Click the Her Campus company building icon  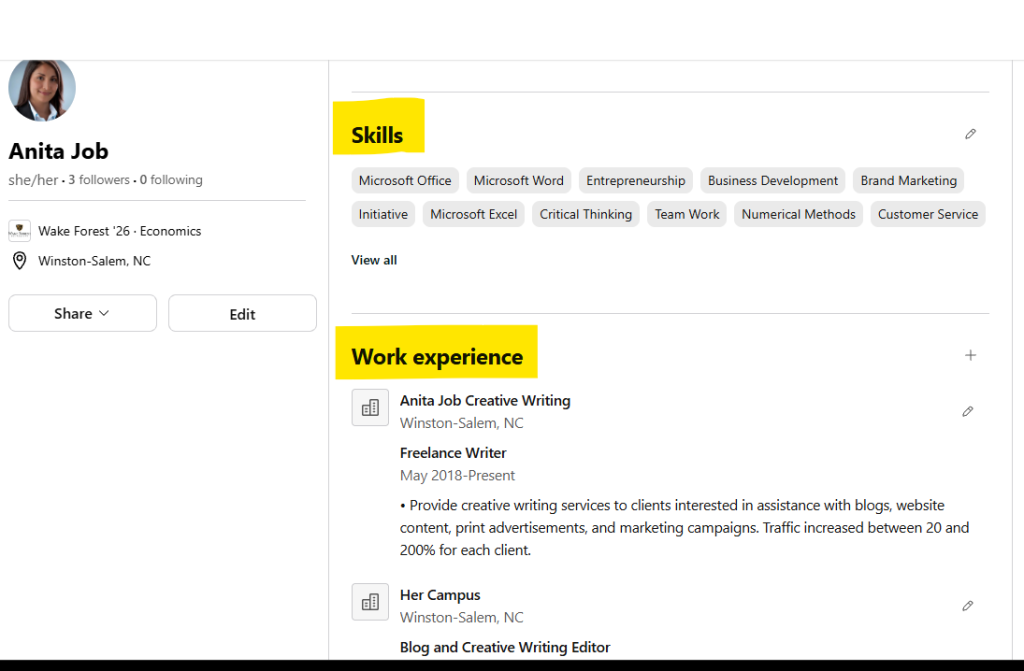(x=370, y=602)
